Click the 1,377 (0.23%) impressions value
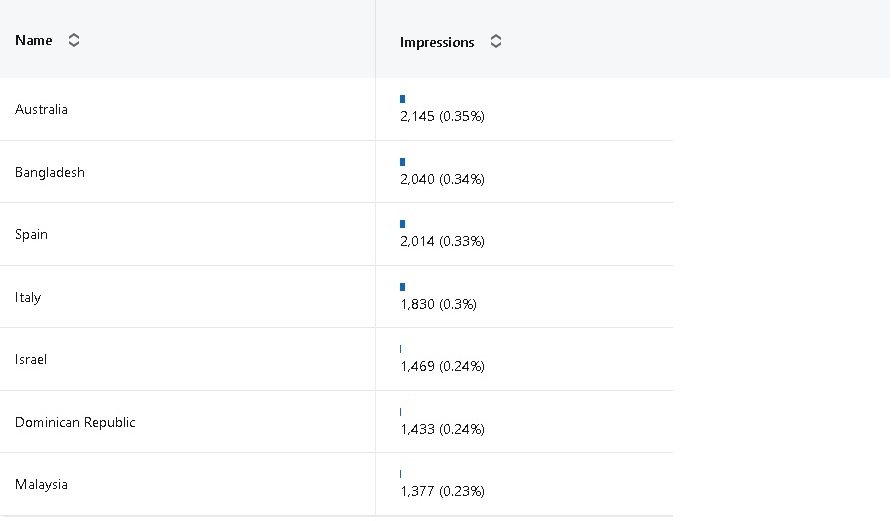 pyautogui.click(x=442, y=491)
